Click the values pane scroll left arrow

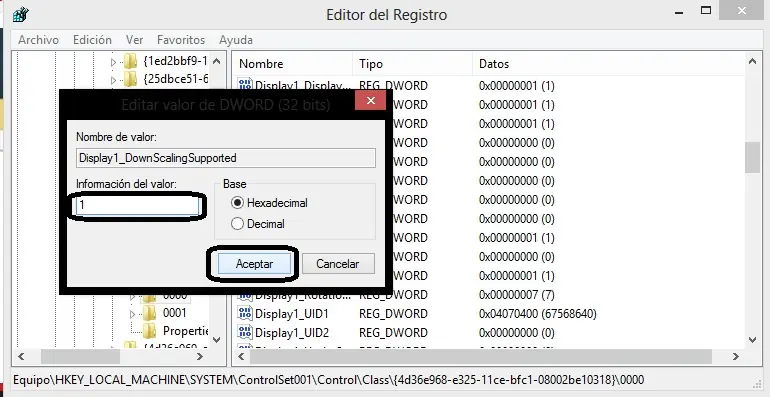coord(241,357)
